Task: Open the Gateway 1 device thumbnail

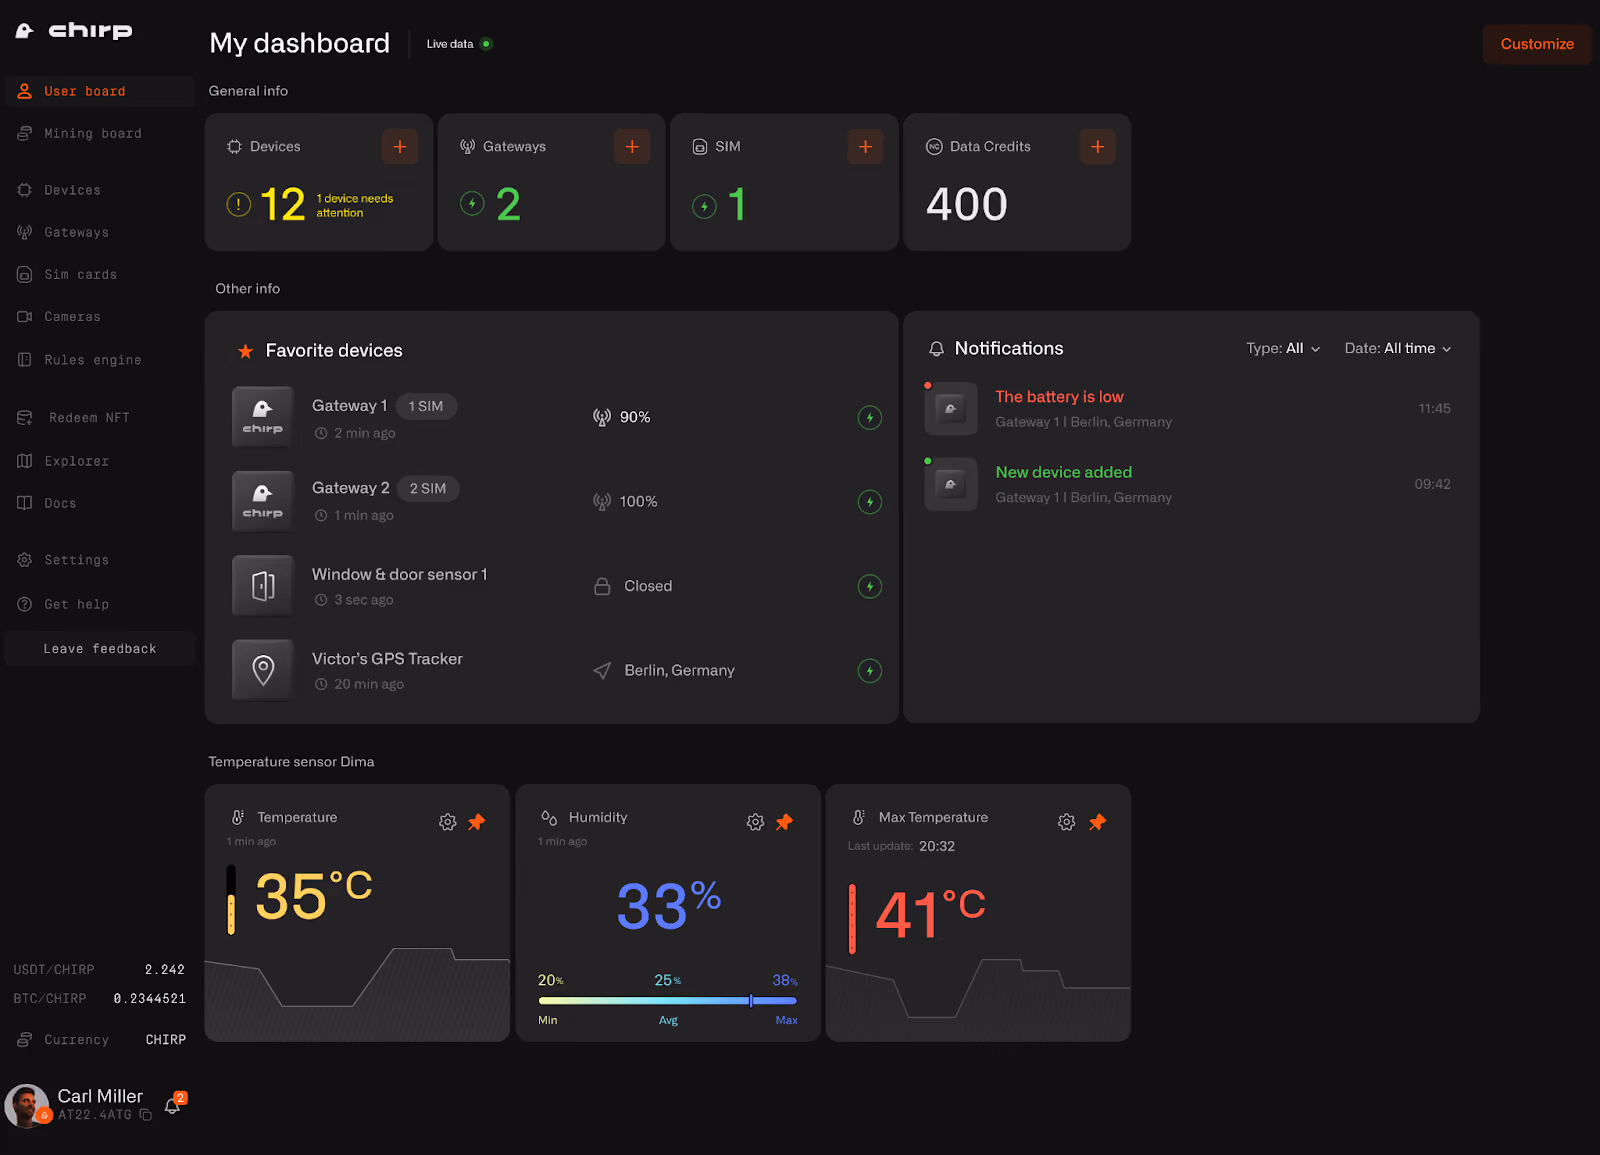Action: (x=263, y=417)
